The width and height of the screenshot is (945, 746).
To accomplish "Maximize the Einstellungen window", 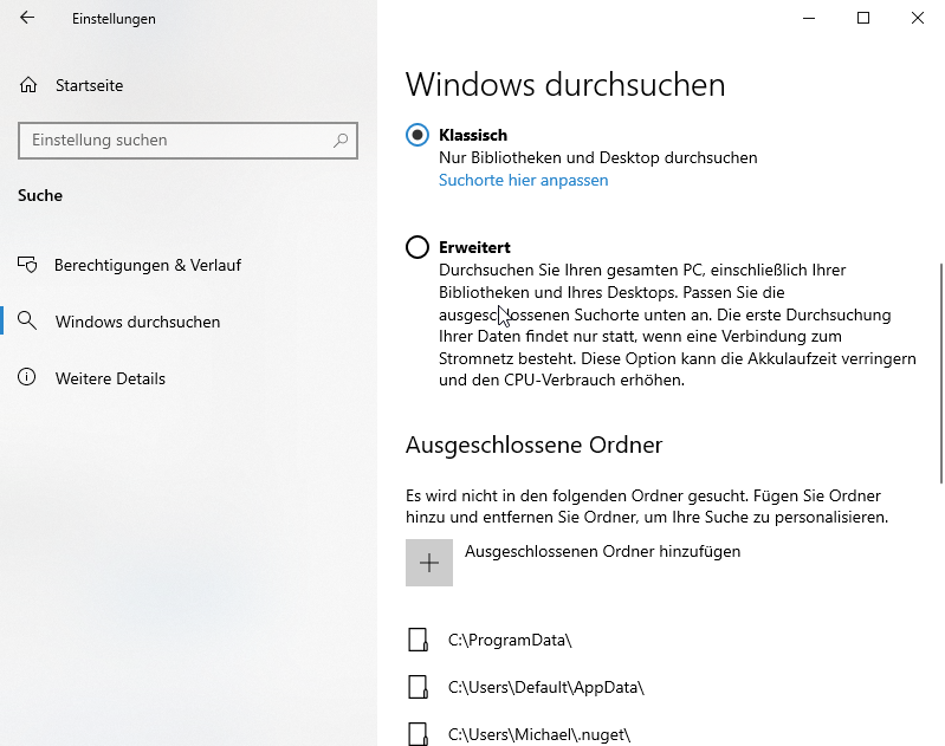I will click(x=863, y=18).
